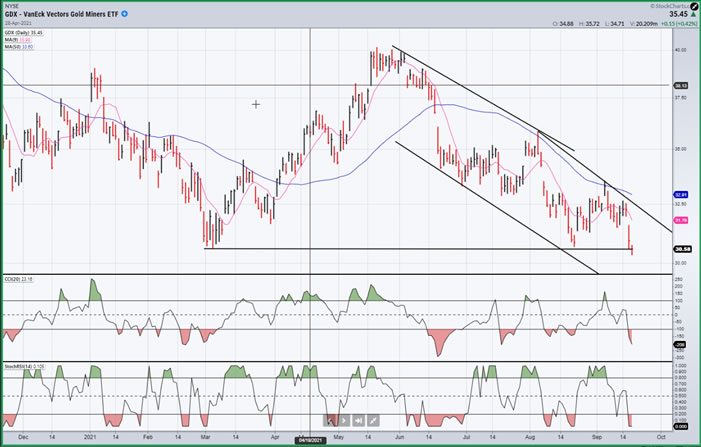Click the 30.58 last price tag on axis
Image resolution: width=701 pixels, height=447 pixels.
click(682, 249)
